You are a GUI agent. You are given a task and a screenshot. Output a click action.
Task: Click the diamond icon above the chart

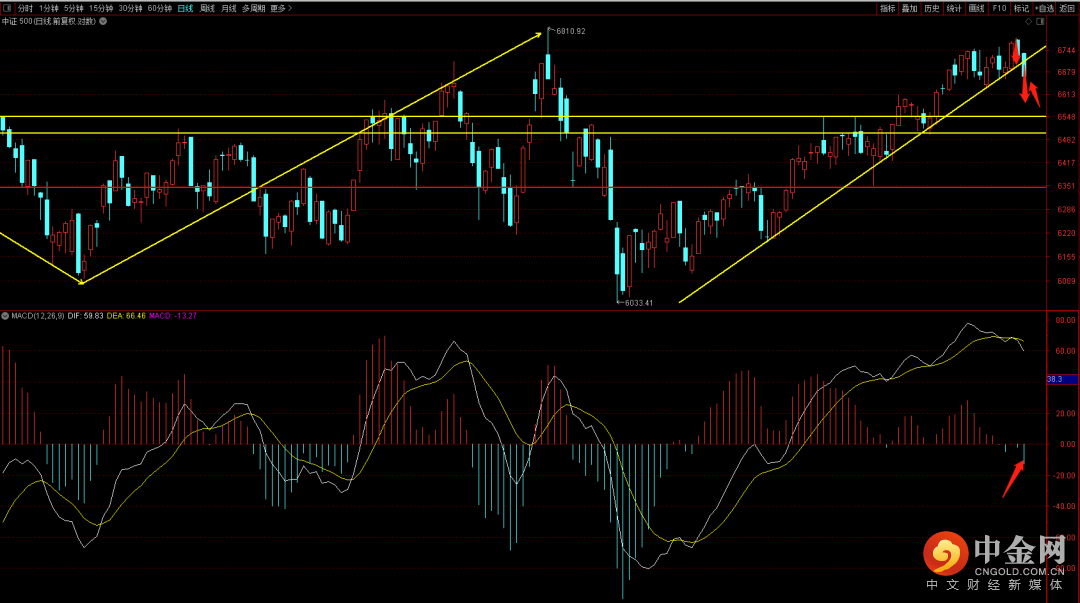tap(1028, 21)
